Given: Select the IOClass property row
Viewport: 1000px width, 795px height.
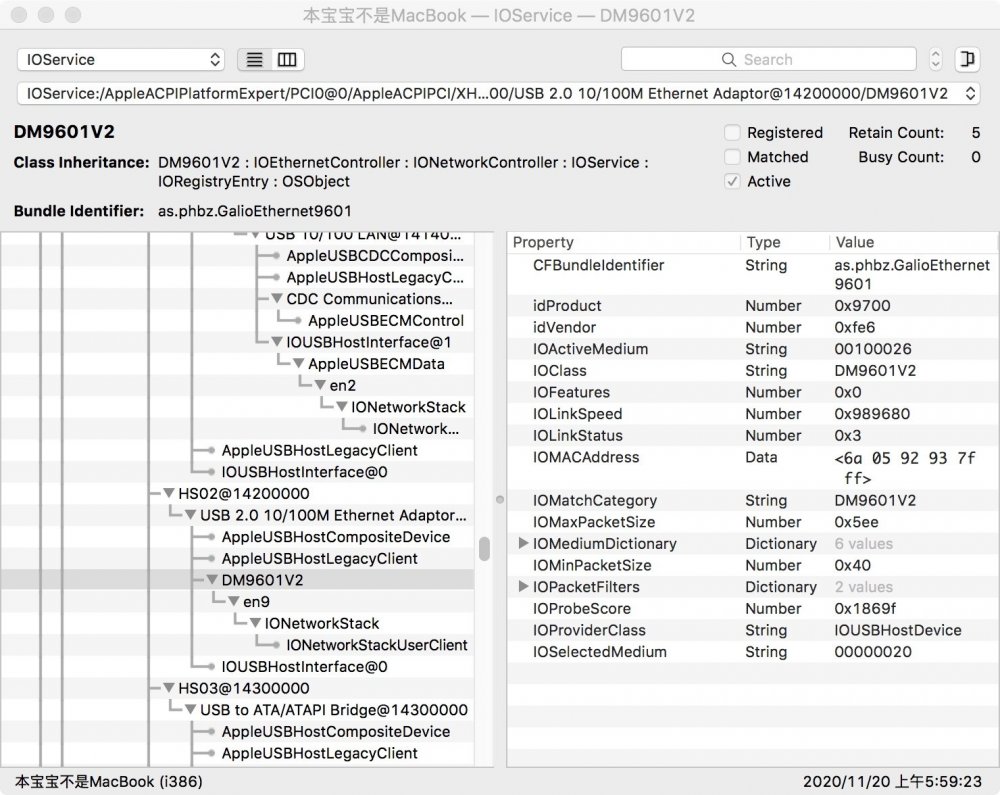Looking at the screenshot, I should pos(753,370).
